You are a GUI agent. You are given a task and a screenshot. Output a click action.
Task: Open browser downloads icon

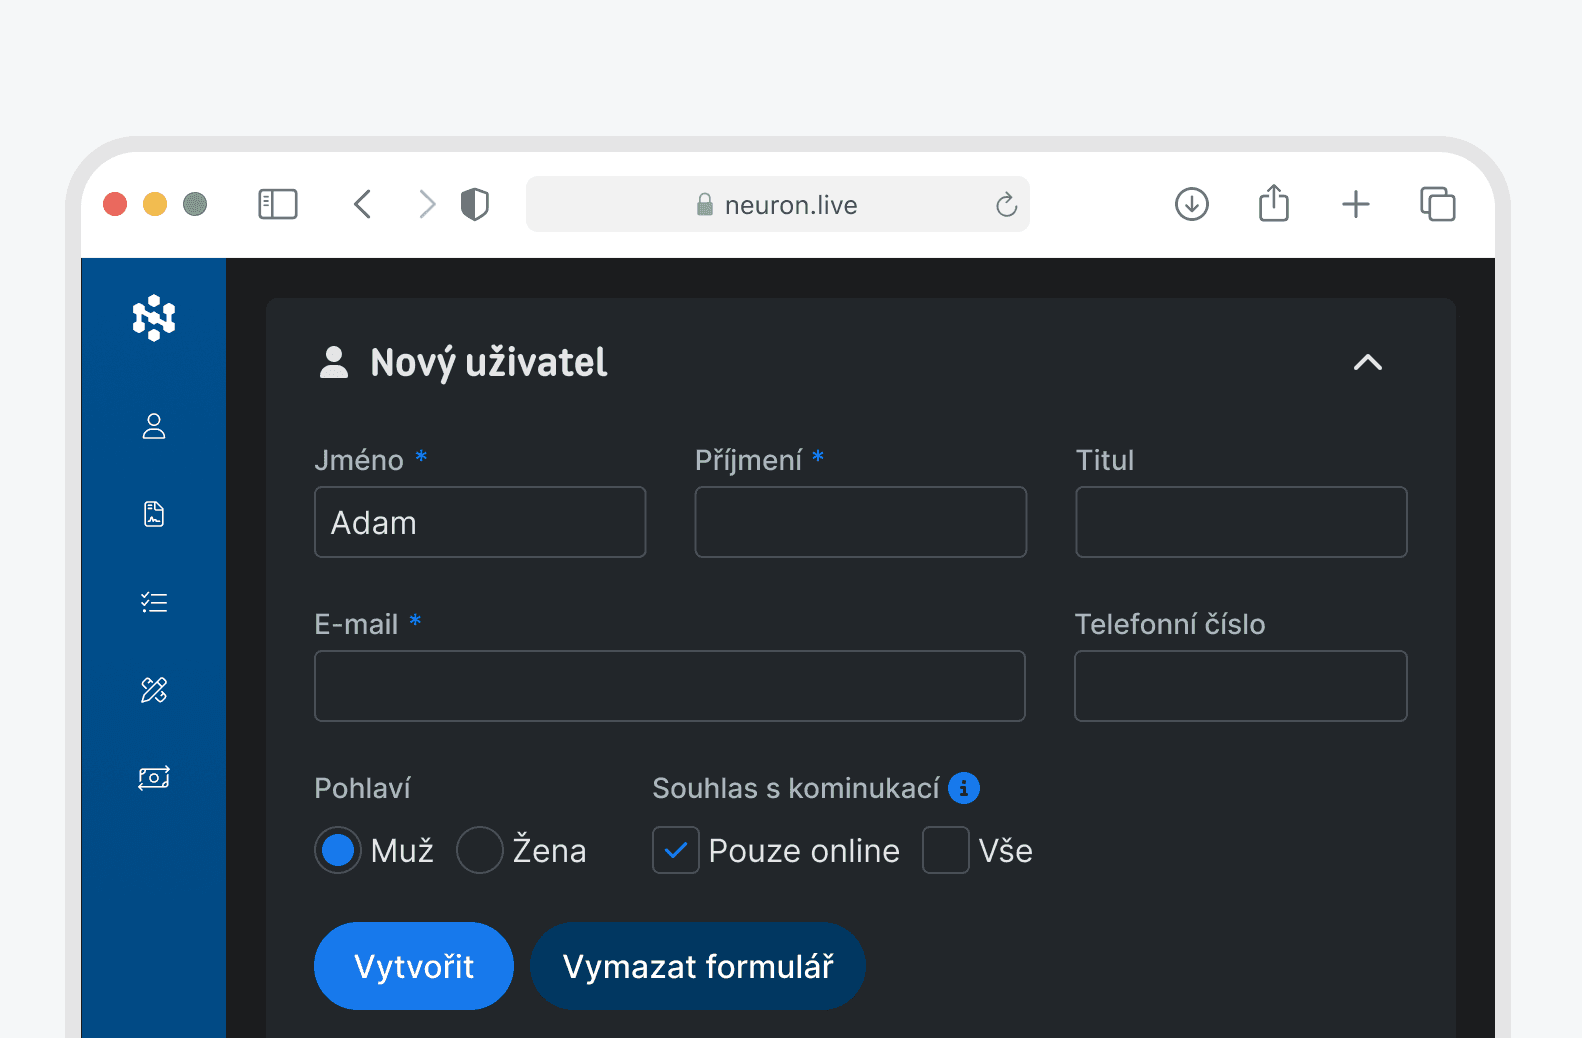(x=1191, y=204)
